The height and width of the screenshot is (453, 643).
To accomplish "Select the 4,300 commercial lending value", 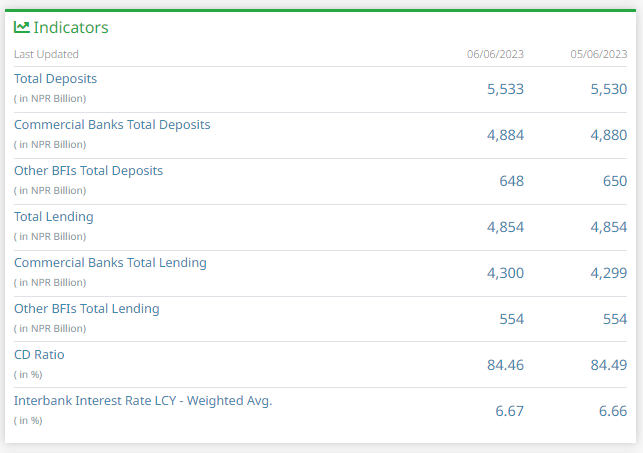I will pos(505,273).
